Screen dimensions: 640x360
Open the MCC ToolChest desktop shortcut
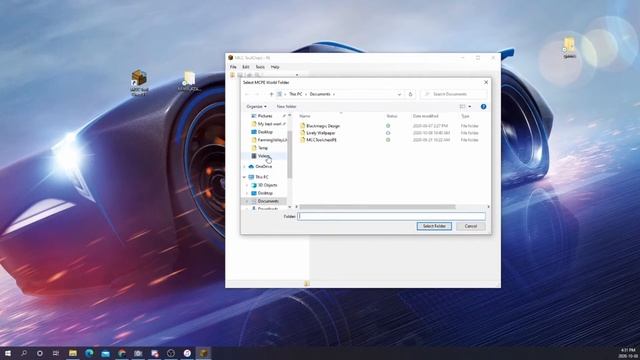coord(139,83)
